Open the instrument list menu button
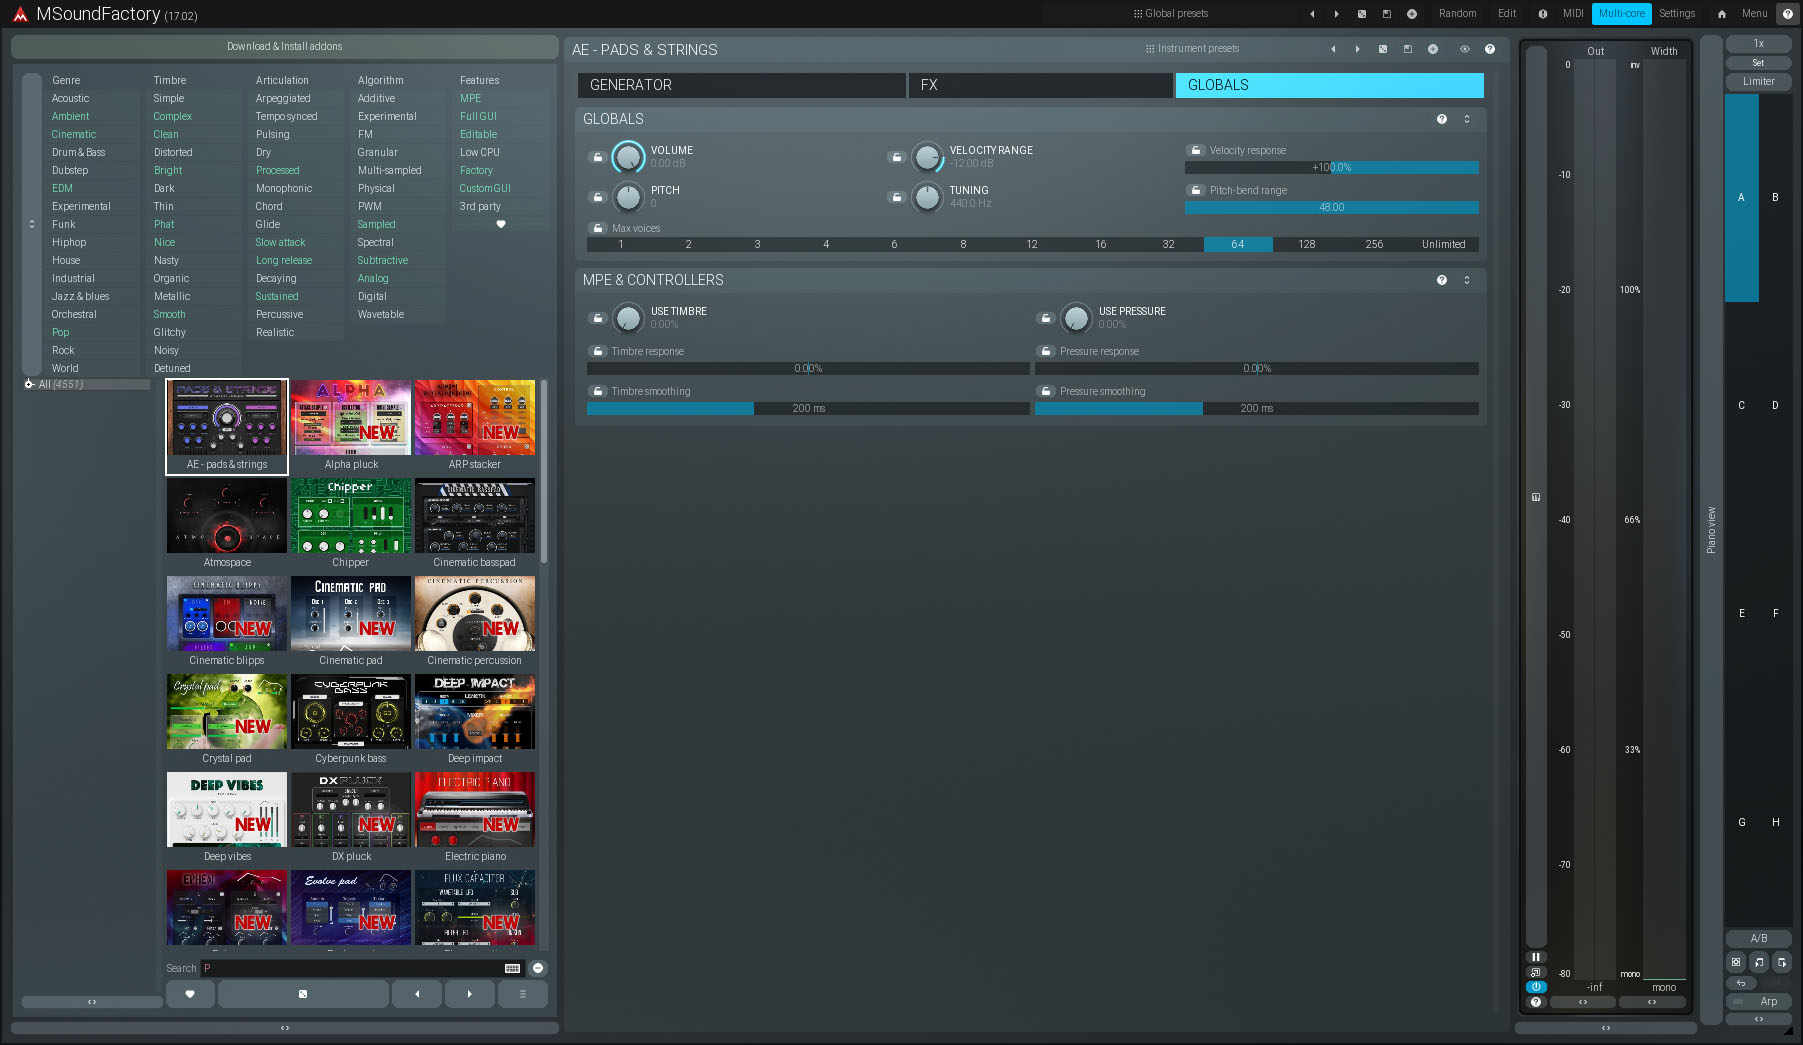This screenshot has height=1045, width=1803. tap(522, 994)
